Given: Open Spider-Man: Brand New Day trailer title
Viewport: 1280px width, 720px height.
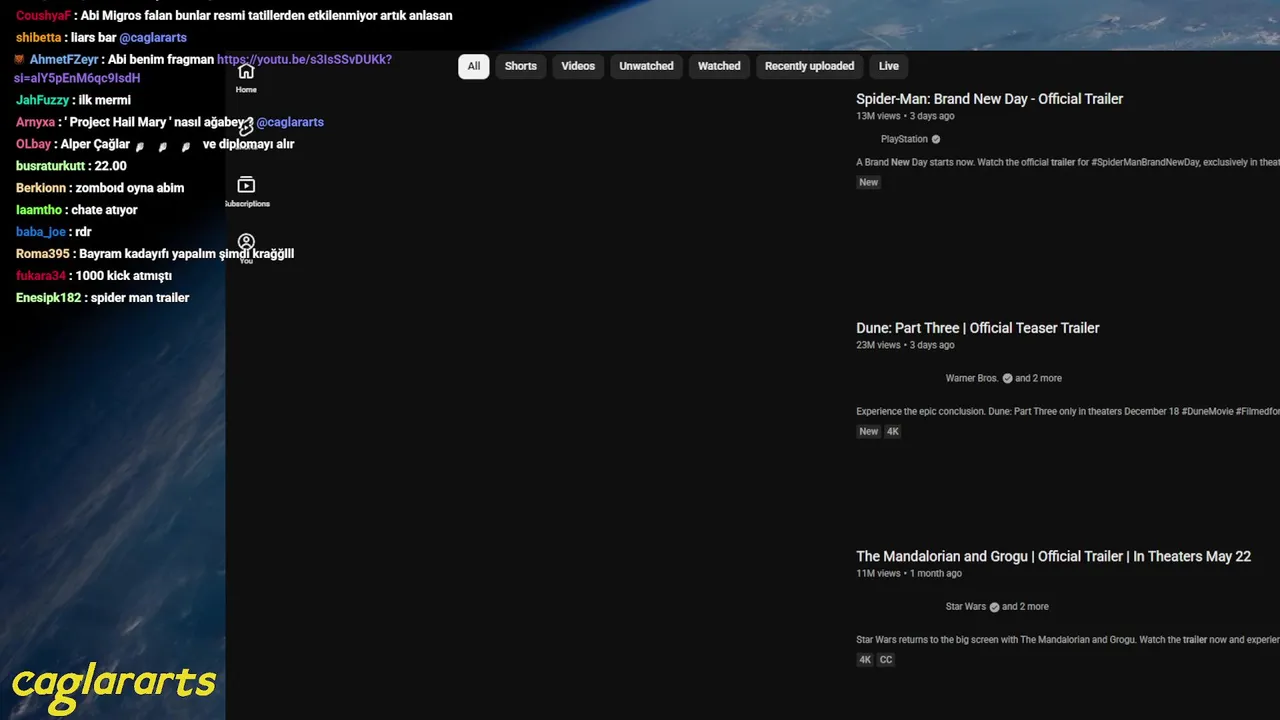Looking at the screenshot, I should 989,99.
